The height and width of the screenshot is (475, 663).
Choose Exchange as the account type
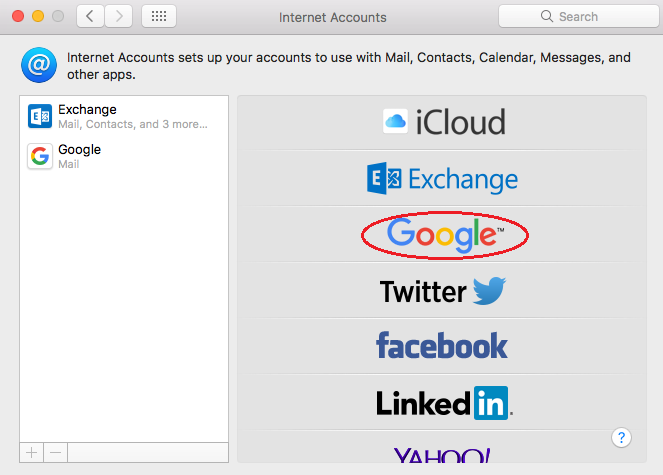tap(442, 178)
